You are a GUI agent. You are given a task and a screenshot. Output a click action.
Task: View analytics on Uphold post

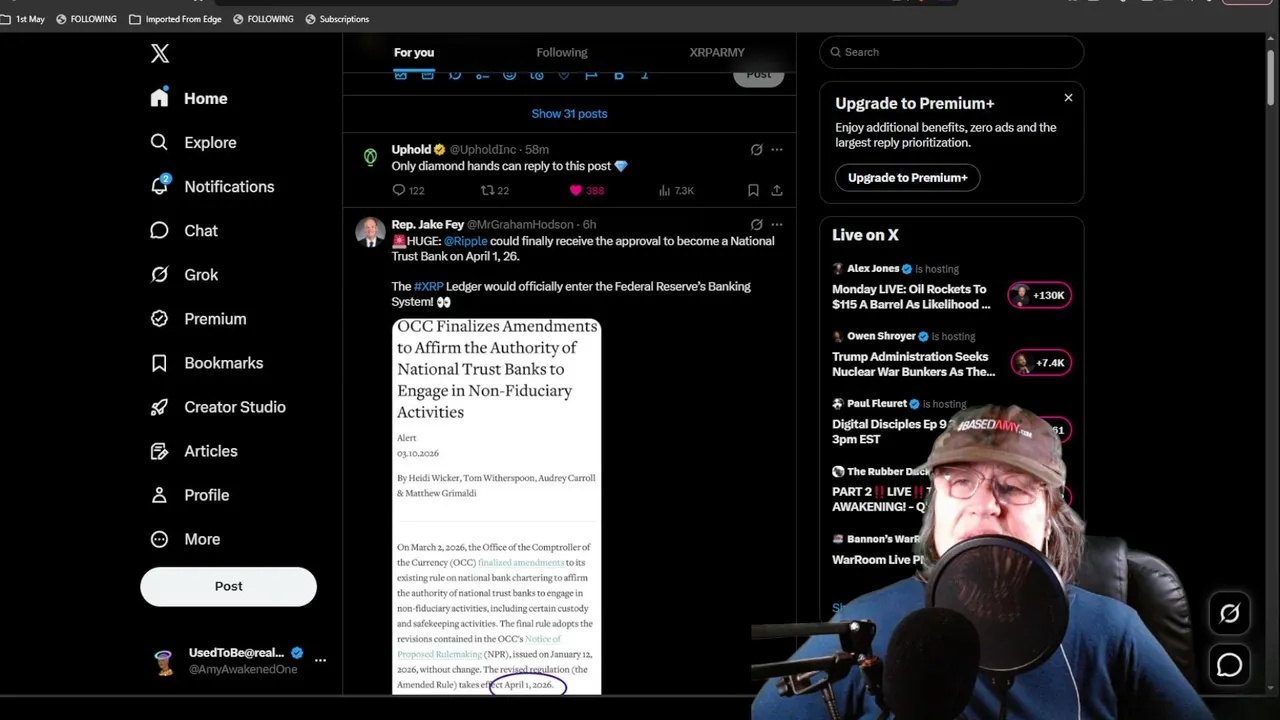coord(664,190)
